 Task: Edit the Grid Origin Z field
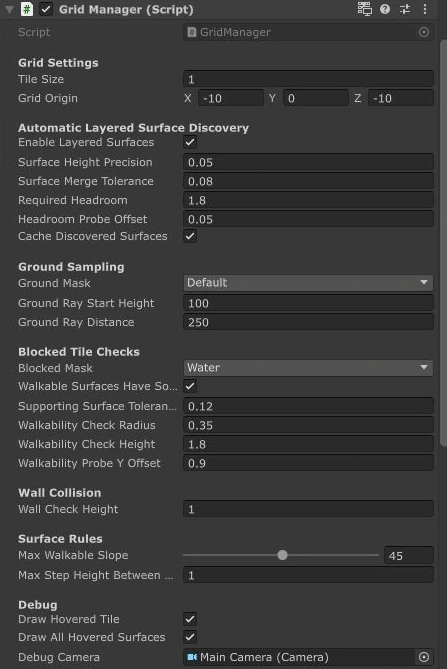(401, 99)
